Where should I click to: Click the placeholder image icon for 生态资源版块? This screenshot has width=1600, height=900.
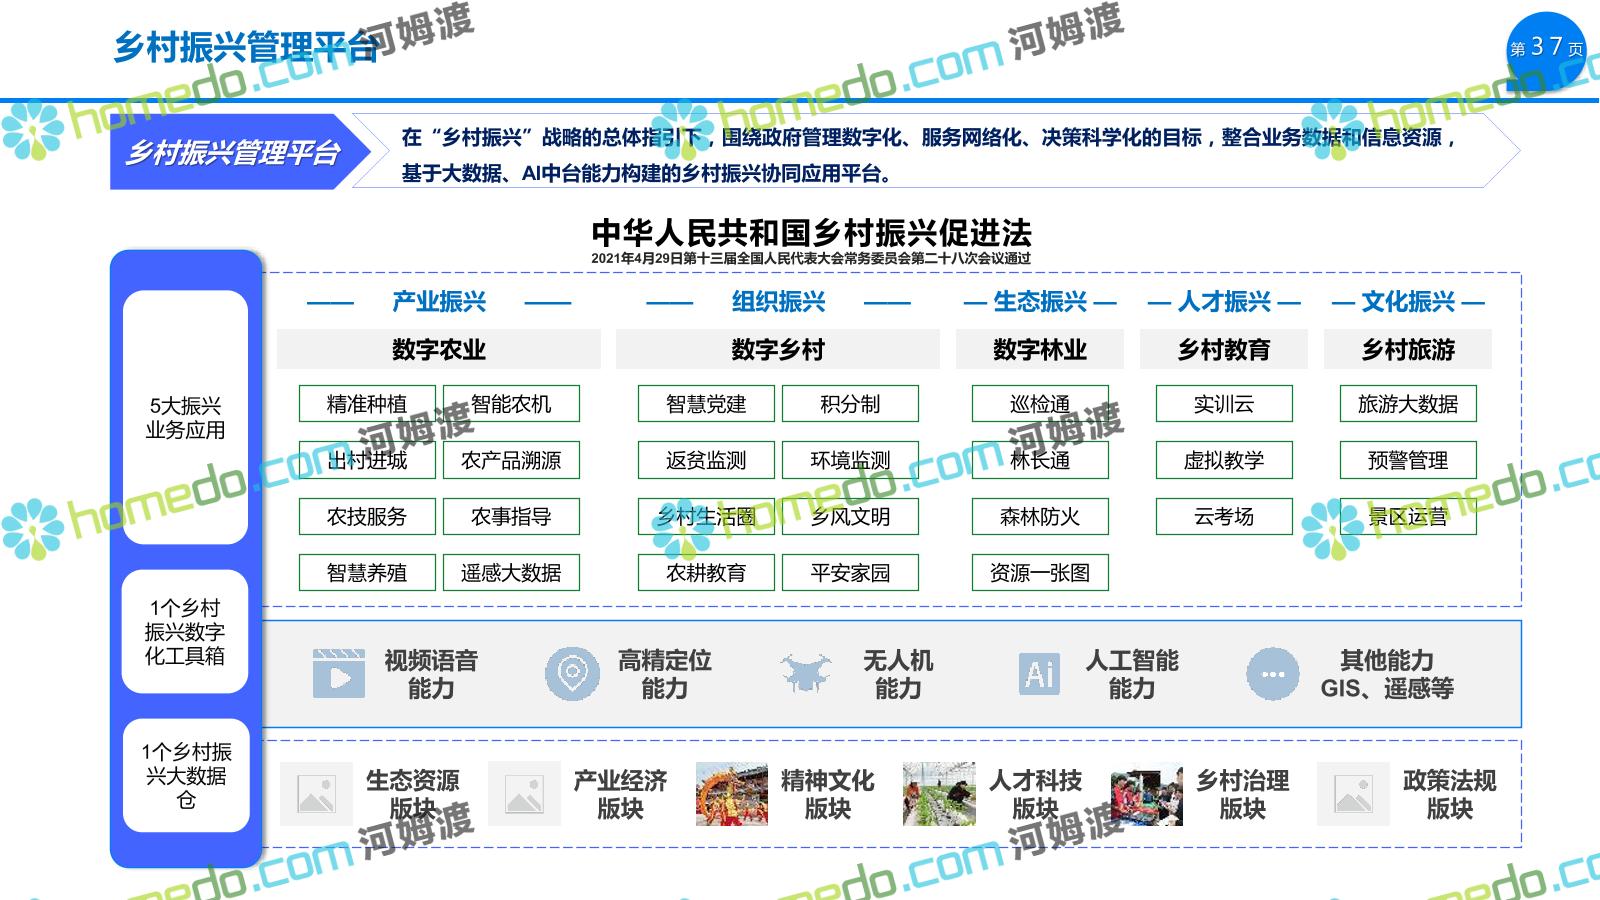pos(316,794)
